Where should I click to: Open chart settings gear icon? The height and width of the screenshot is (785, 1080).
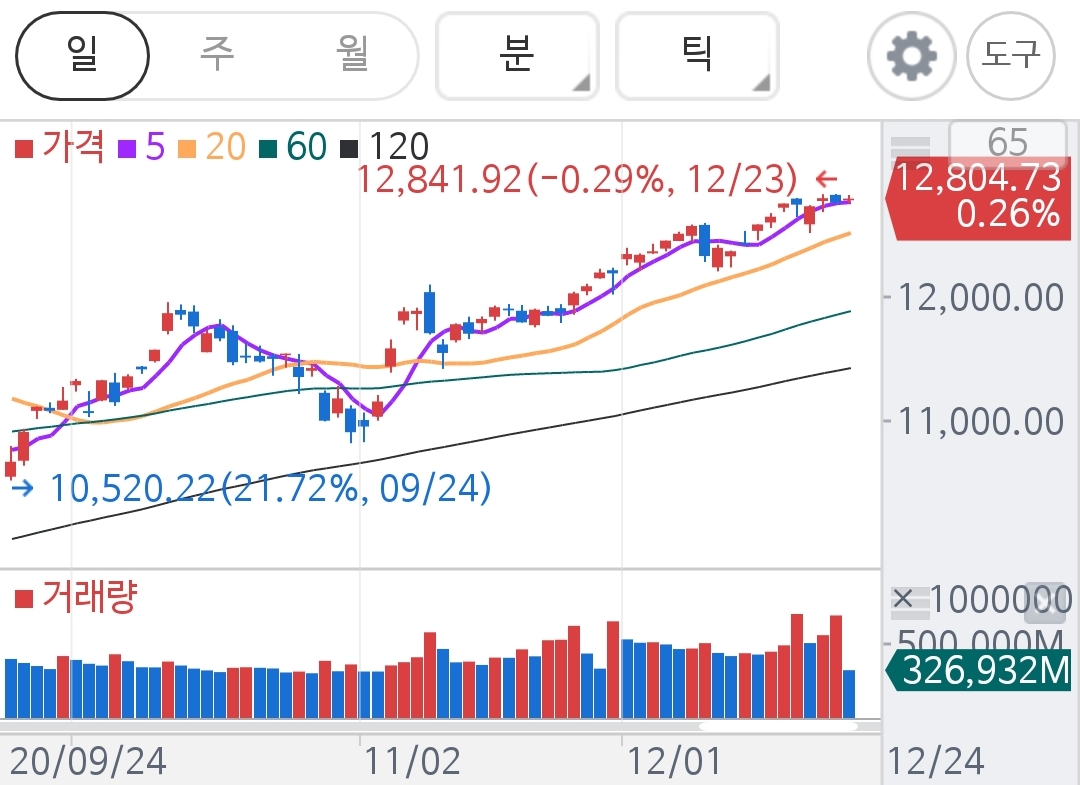(911, 56)
